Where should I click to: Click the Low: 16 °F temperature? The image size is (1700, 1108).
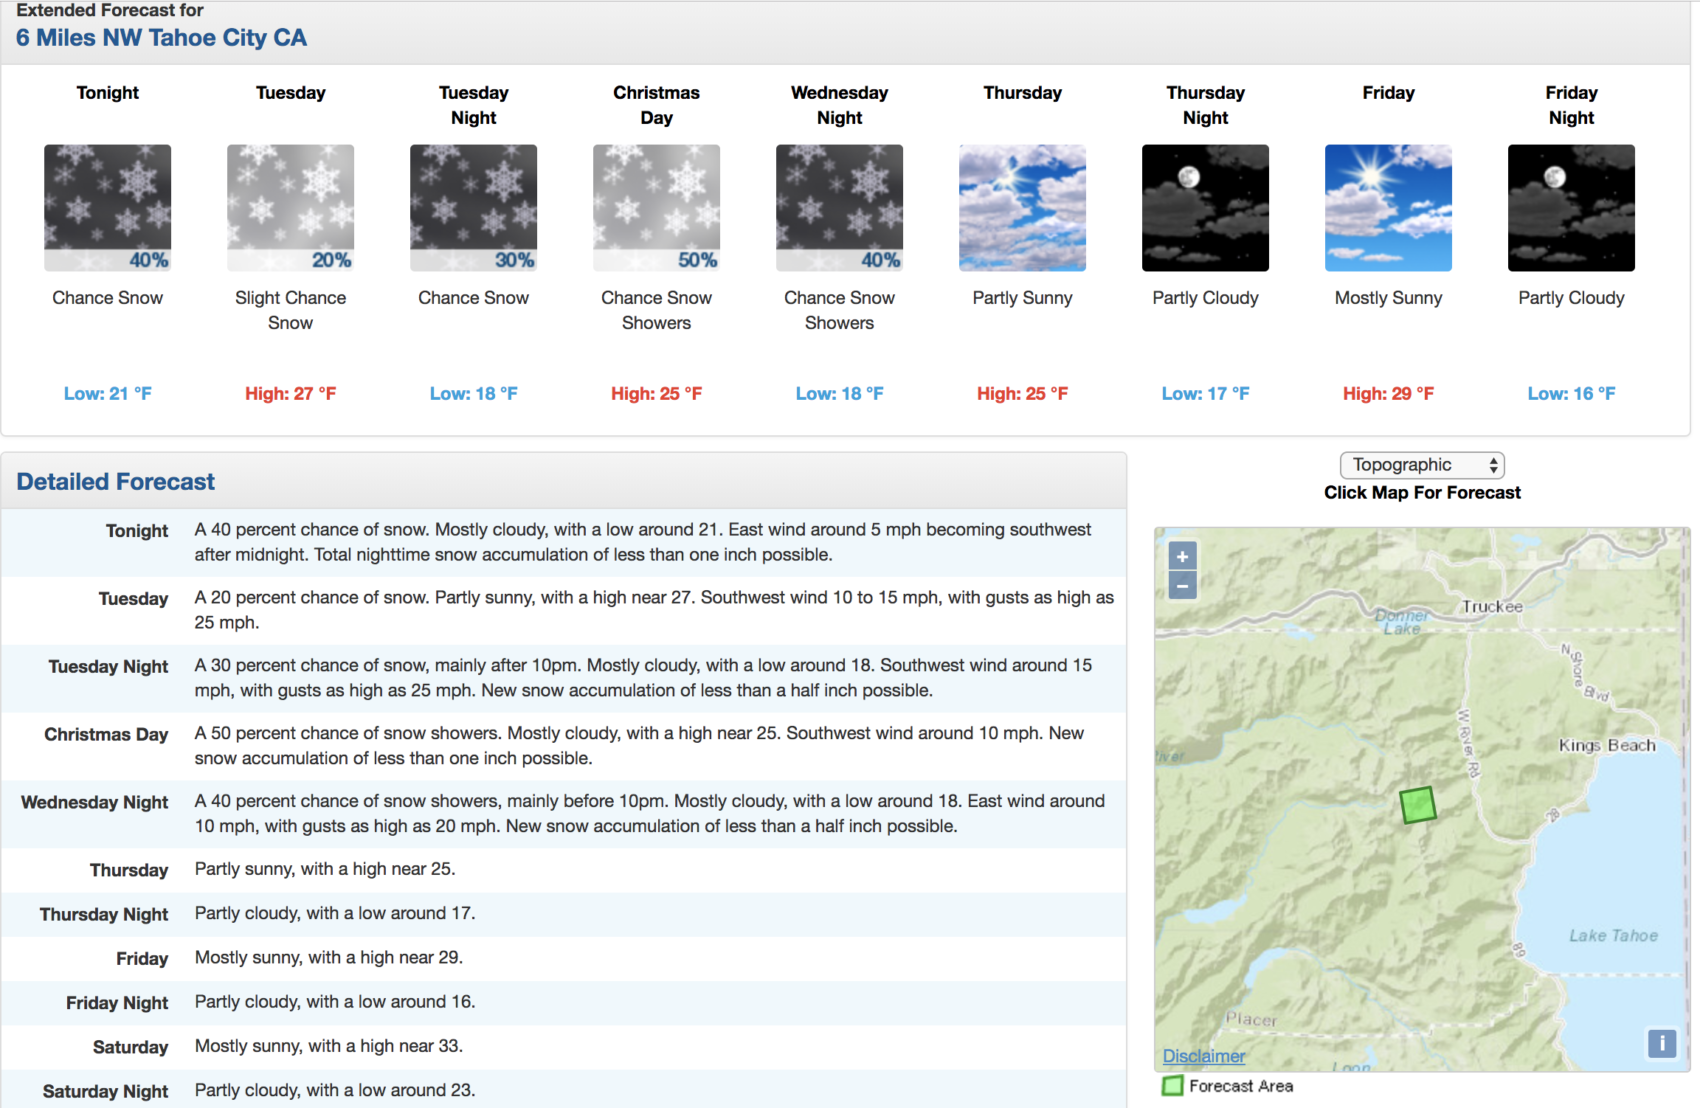point(1571,394)
